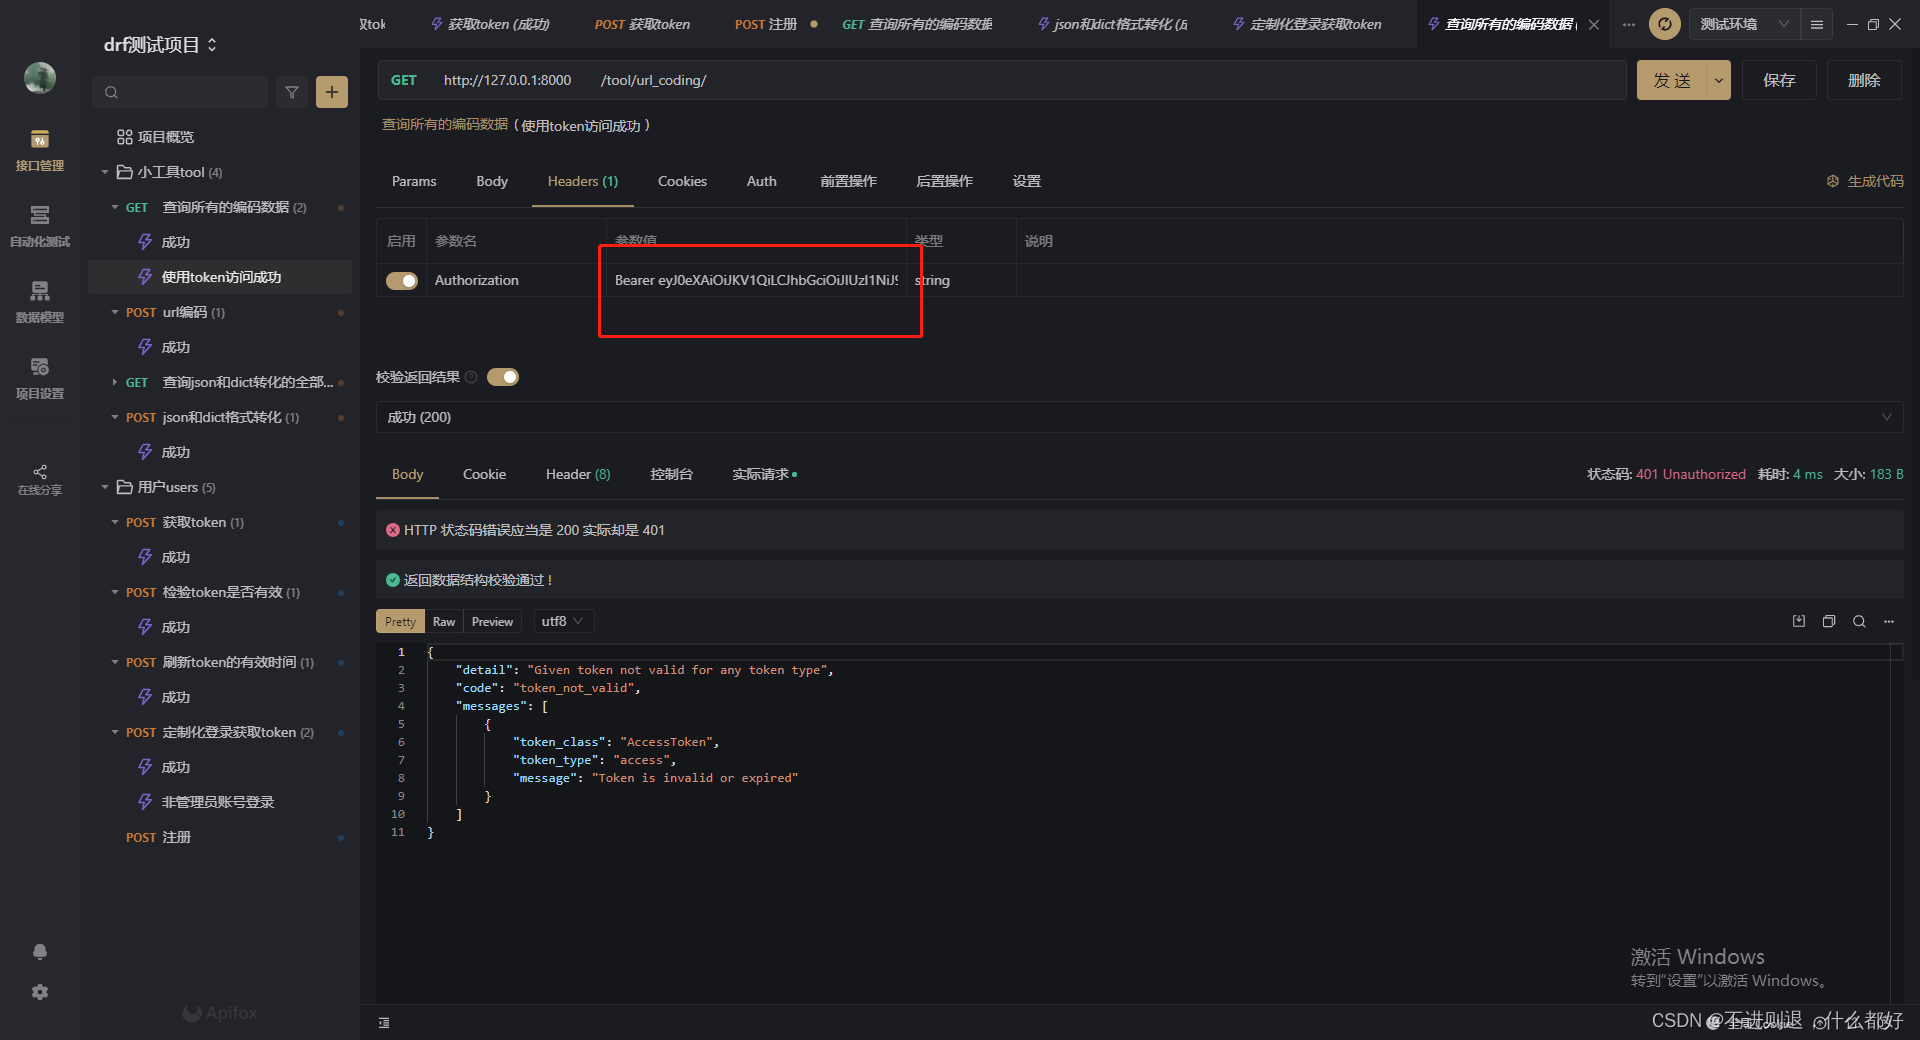
Task: Click the user avatar
Action: click(40, 78)
